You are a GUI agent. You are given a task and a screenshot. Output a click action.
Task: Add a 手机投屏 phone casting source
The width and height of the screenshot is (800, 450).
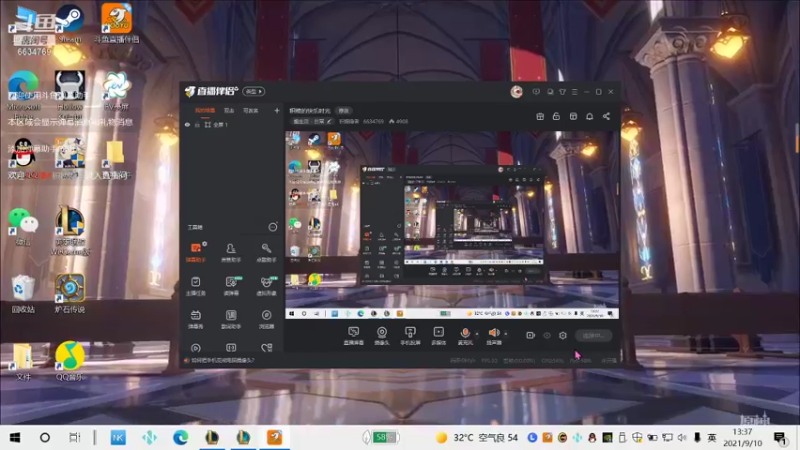tap(410, 336)
